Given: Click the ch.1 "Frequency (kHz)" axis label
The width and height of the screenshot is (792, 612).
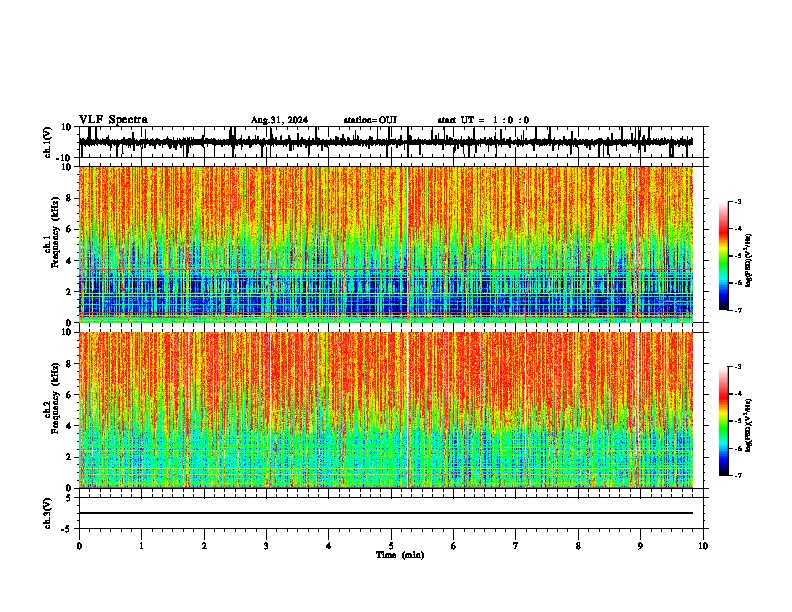Looking at the screenshot, I should pos(55,232).
